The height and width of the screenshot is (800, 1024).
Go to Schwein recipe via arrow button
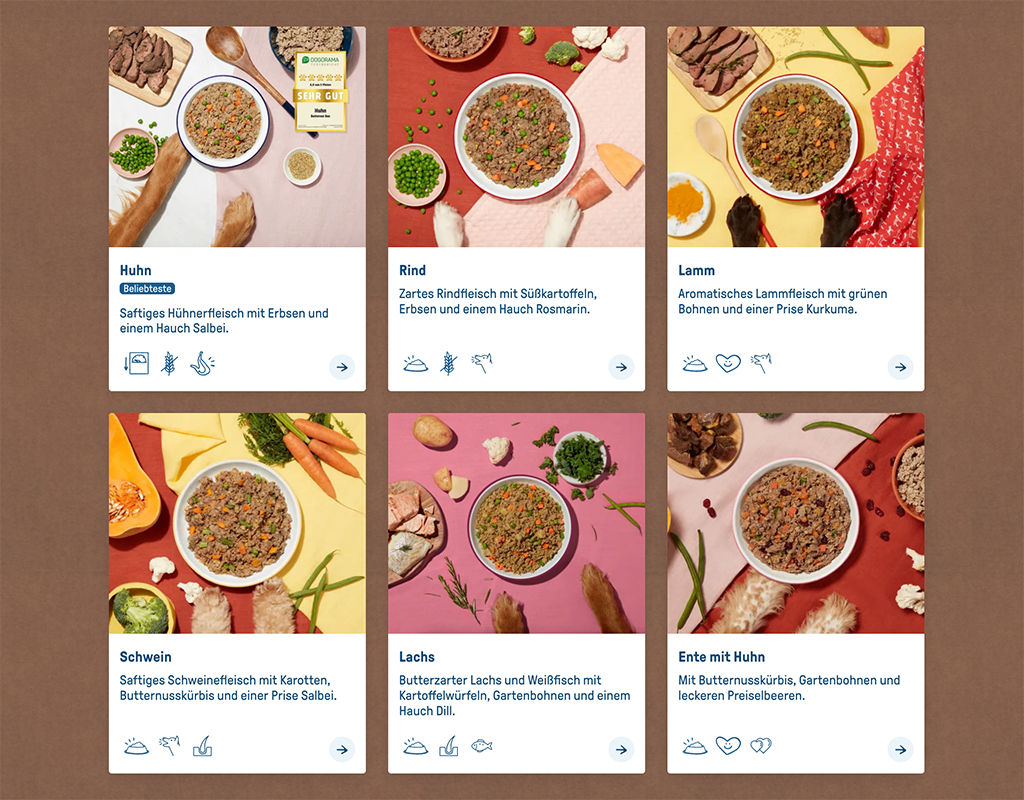[342, 749]
